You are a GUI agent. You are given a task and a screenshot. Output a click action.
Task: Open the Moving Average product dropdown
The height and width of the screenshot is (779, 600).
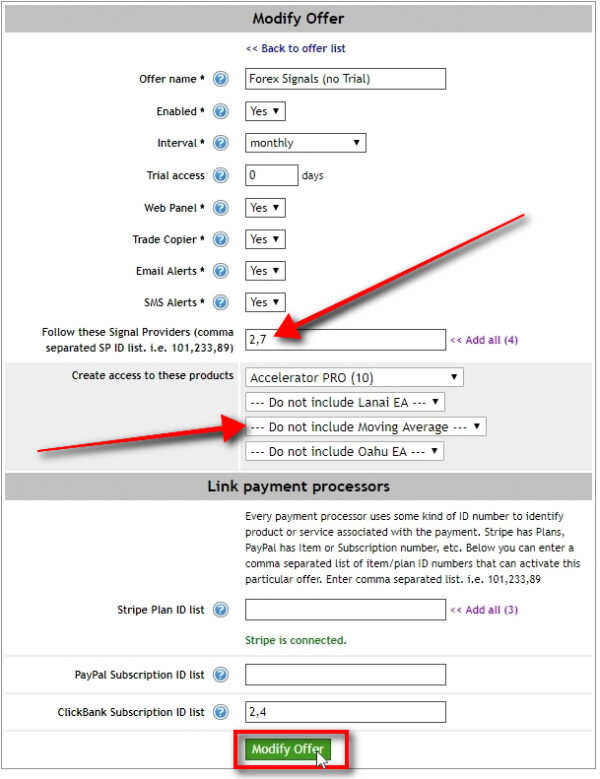click(365, 426)
